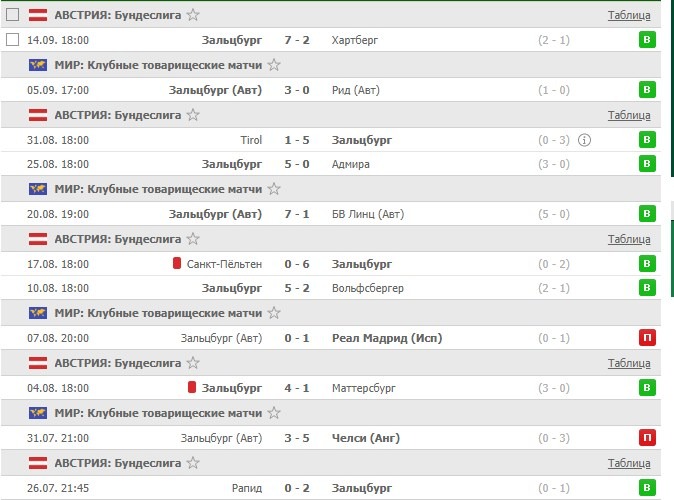This screenshot has width=674, height=500.
Task: Open Таблица link above the Рапид match
Action: (629, 463)
